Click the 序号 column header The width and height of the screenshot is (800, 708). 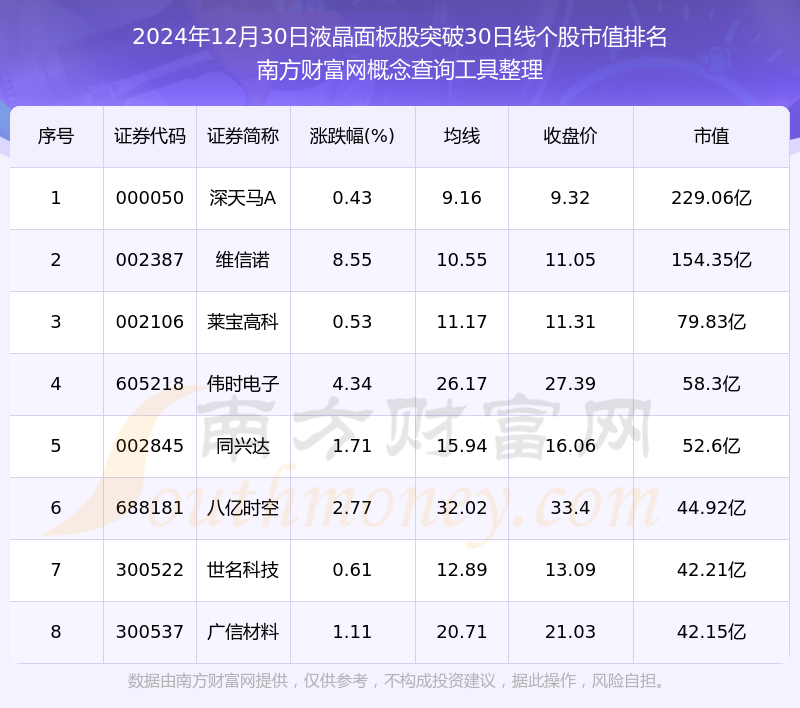[x=56, y=136]
